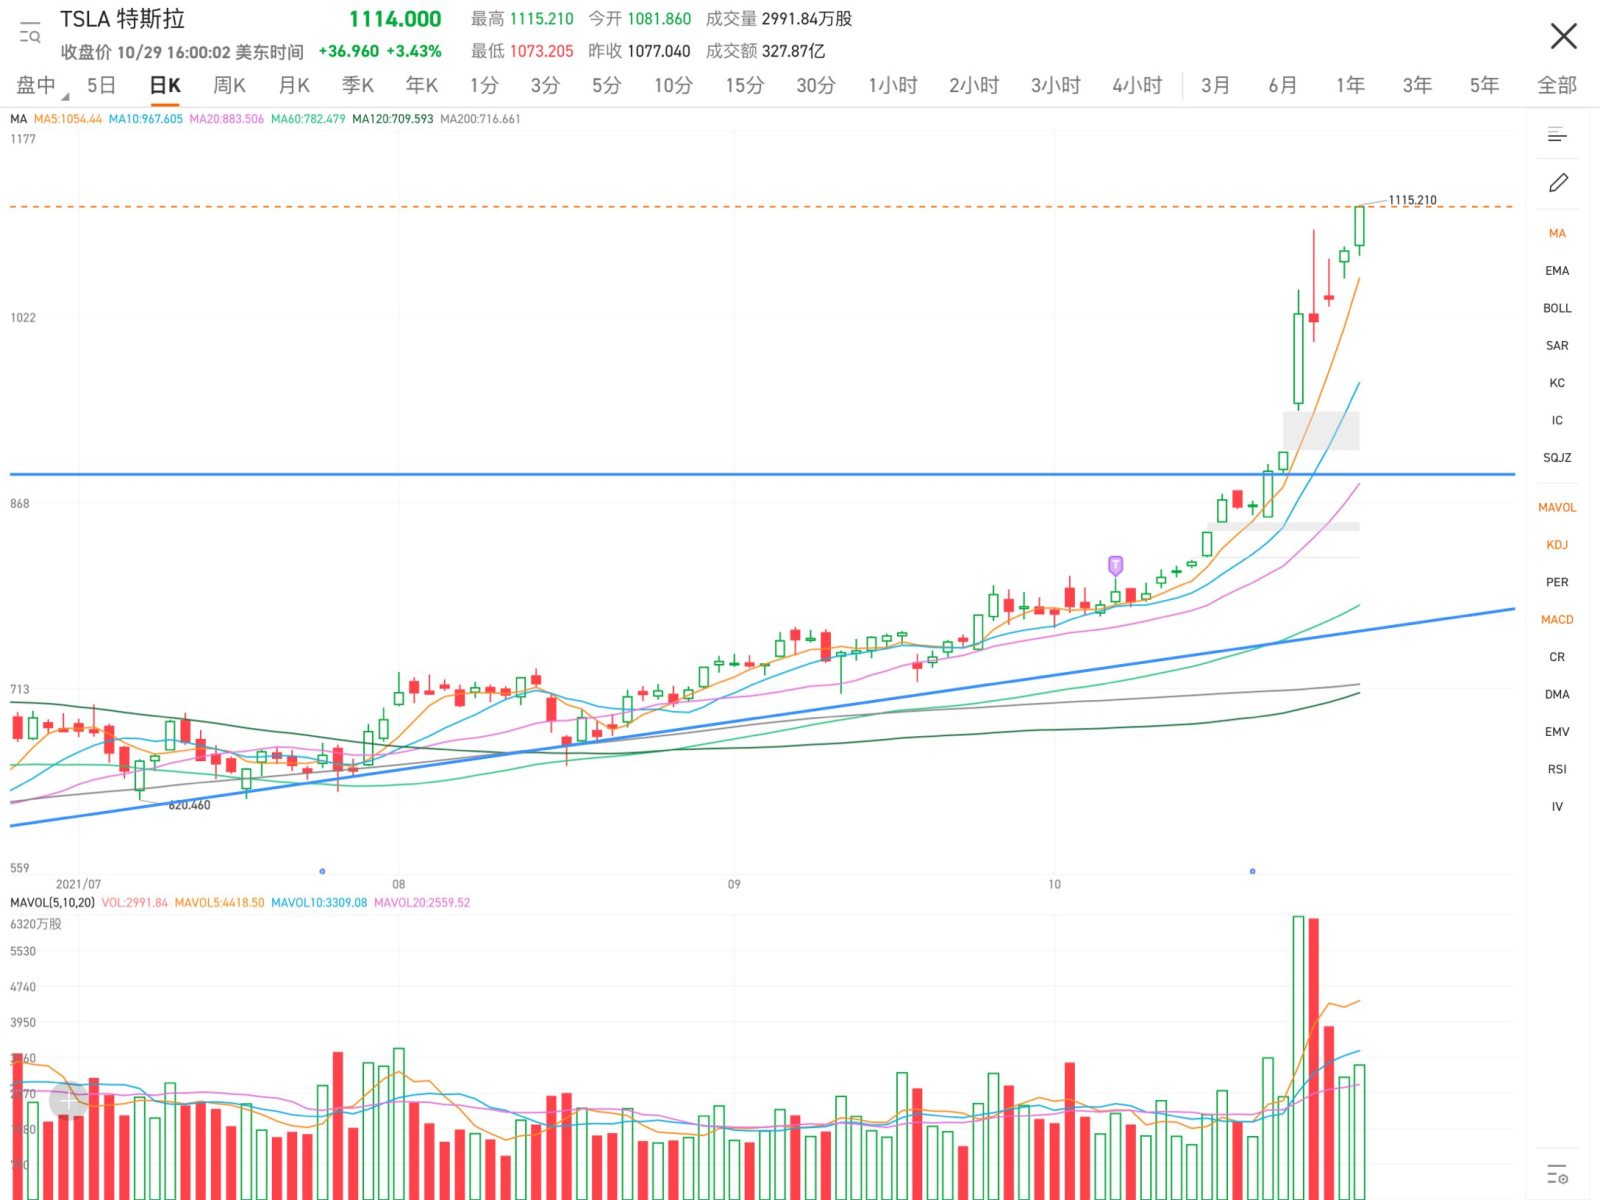This screenshot has height=1200, width=1600.
Task: Switch to 周K weekly chart
Action: click(x=229, y=86)
